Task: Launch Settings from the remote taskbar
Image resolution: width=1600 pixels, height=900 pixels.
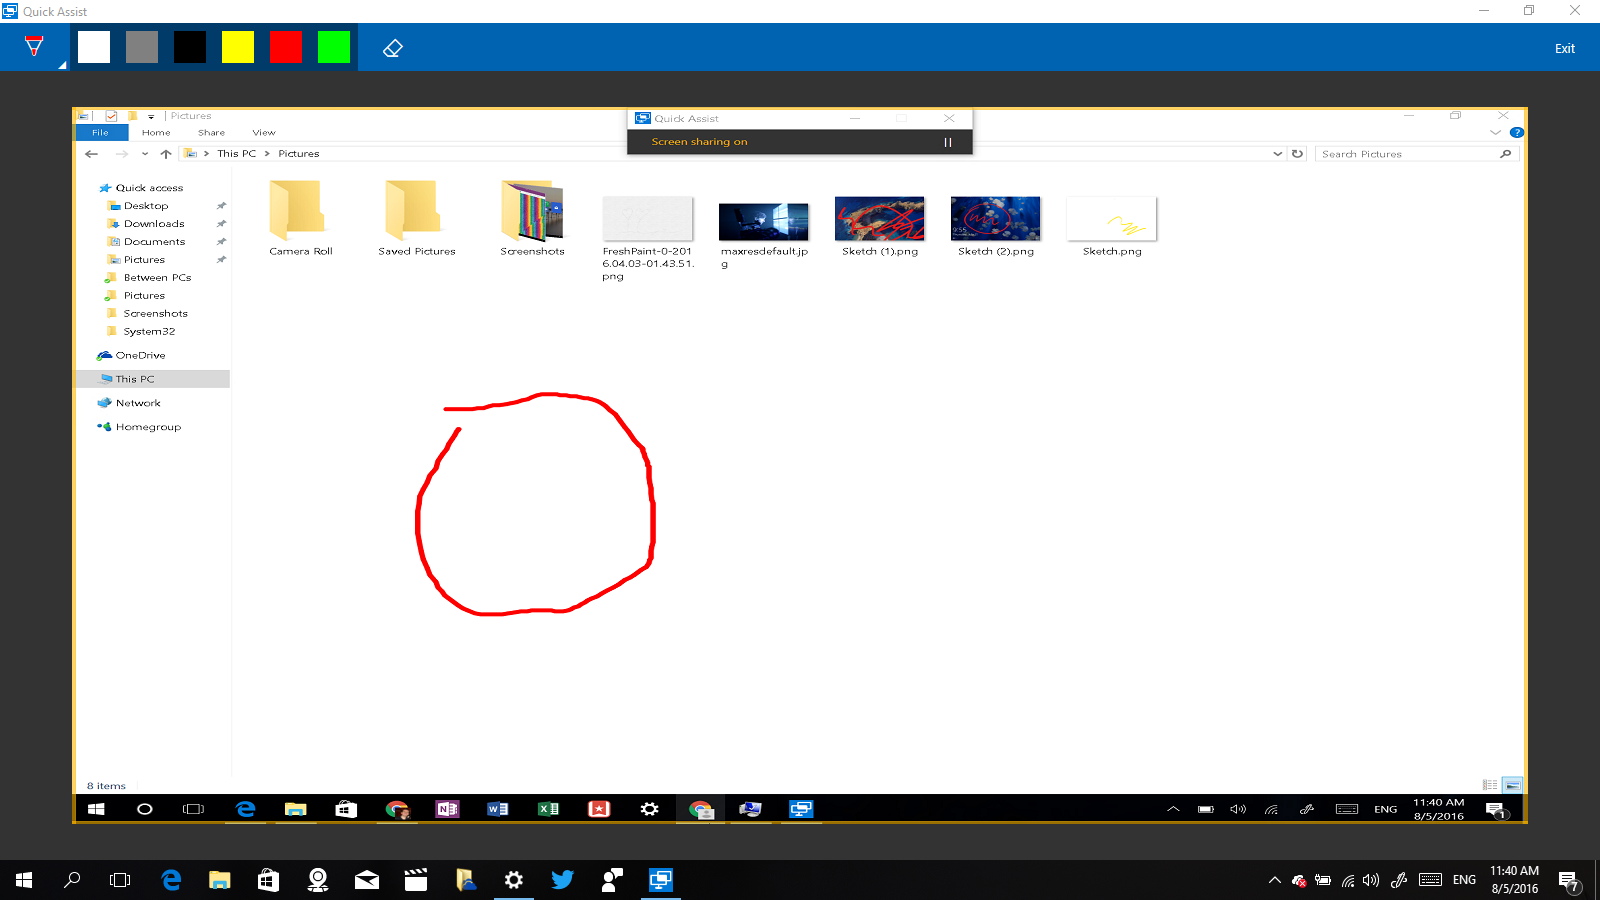Action: (x=650, y=810)
